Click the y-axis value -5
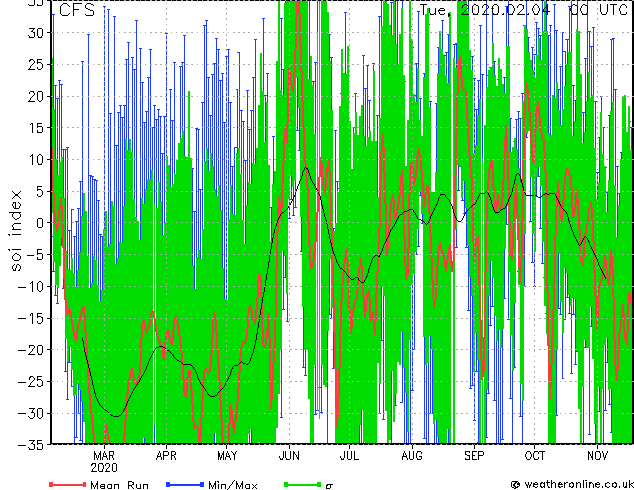Screen dimensions: 634x490 [x=35, y=255]
